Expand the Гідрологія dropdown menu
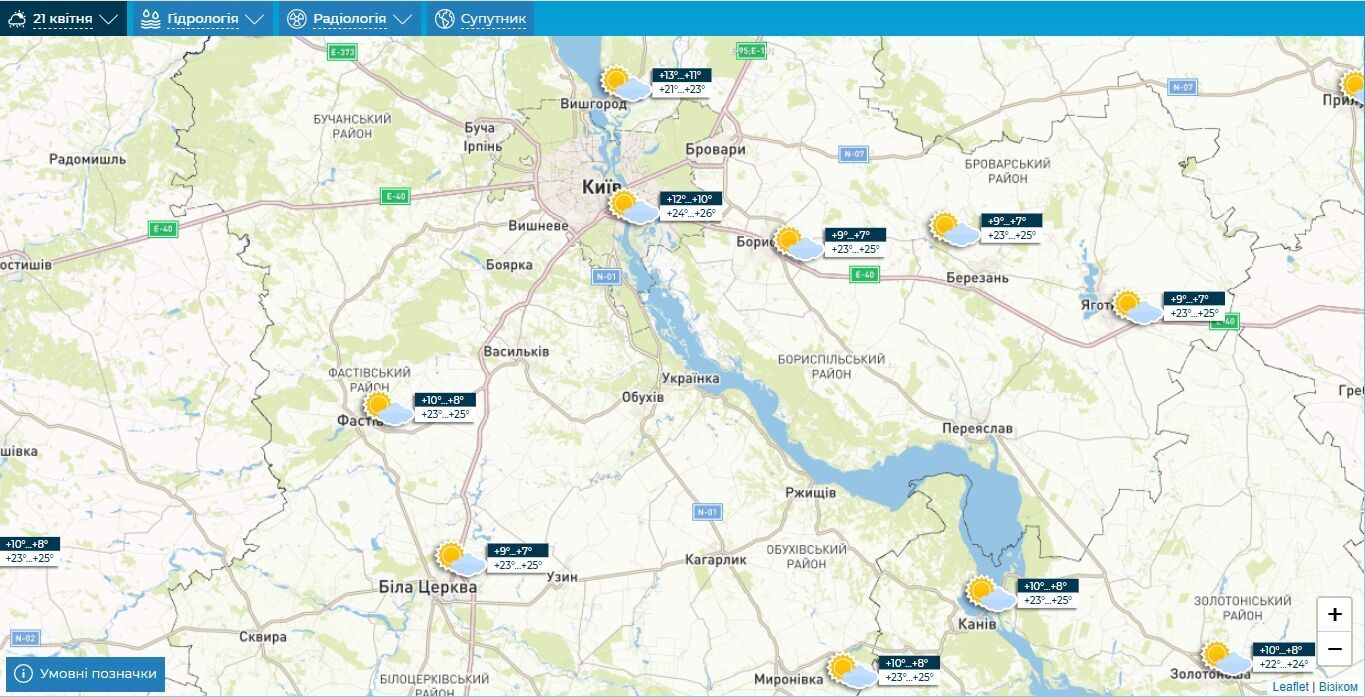The width and height of the screenshot is (1365, 697). 203,19
